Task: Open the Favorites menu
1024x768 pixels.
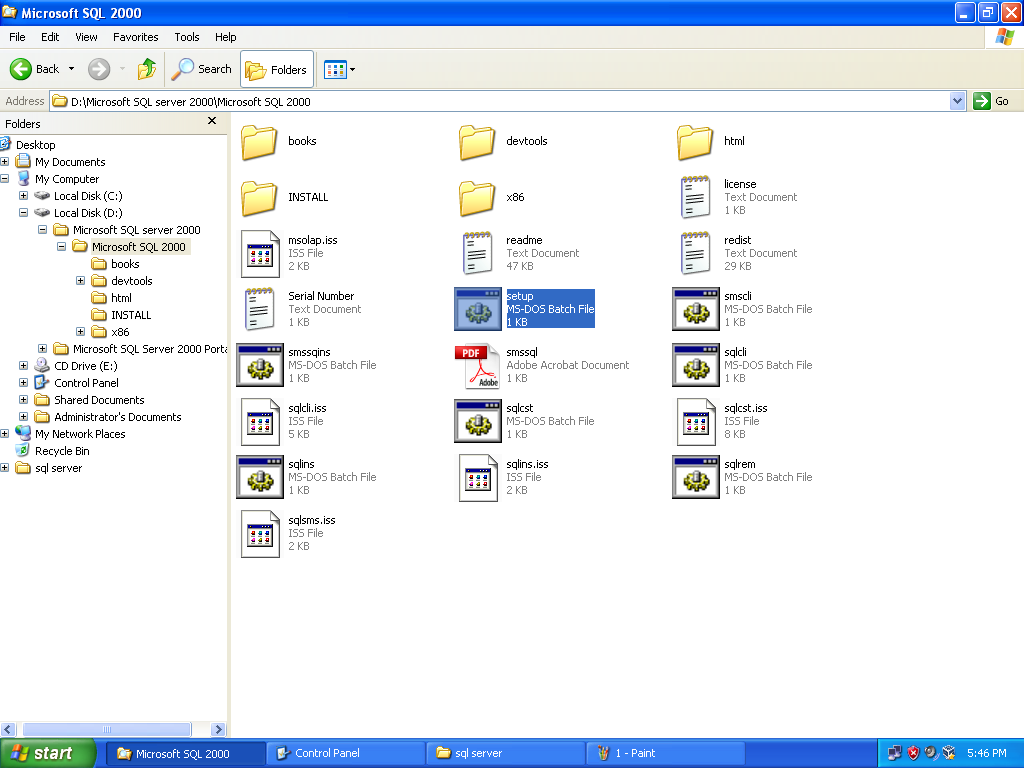Action: click(136, 37)
